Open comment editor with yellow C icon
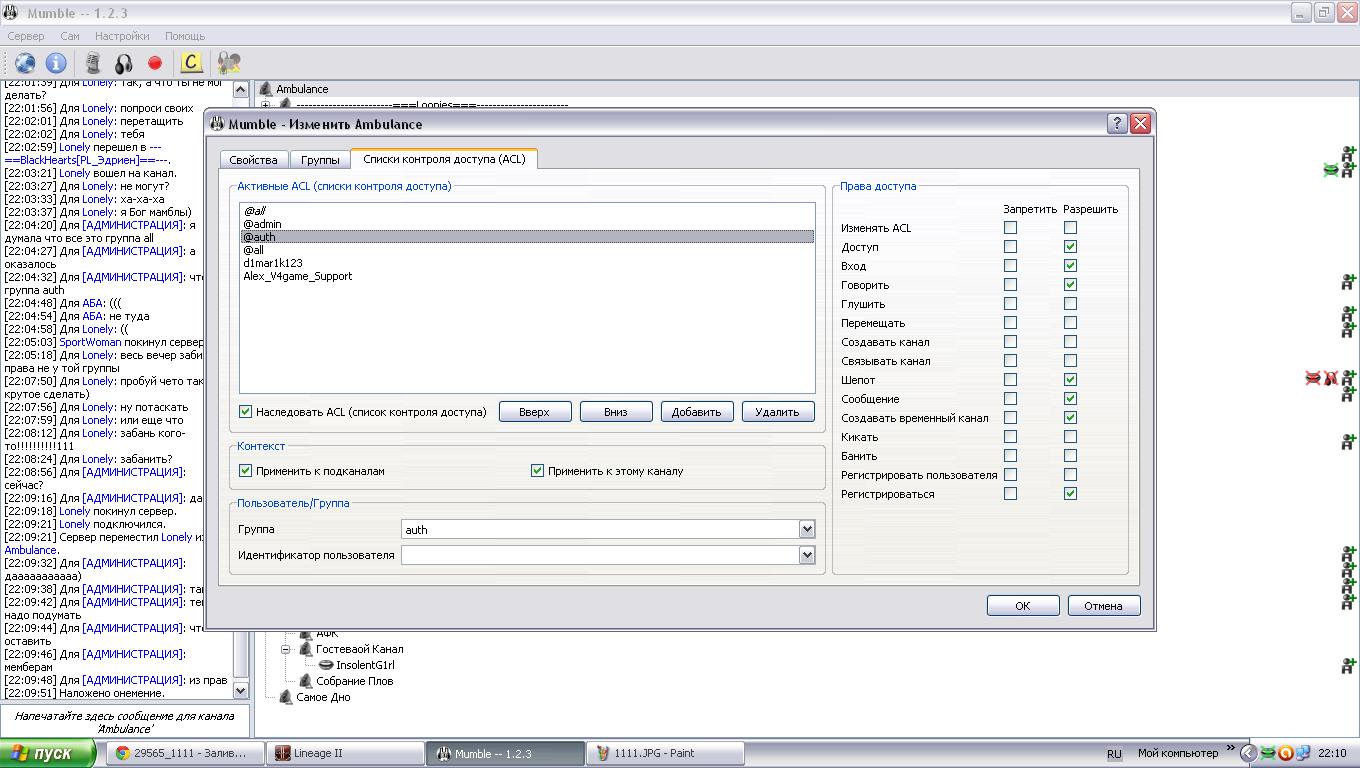This screenshot has height=768, width=1360. pos(191,63)
